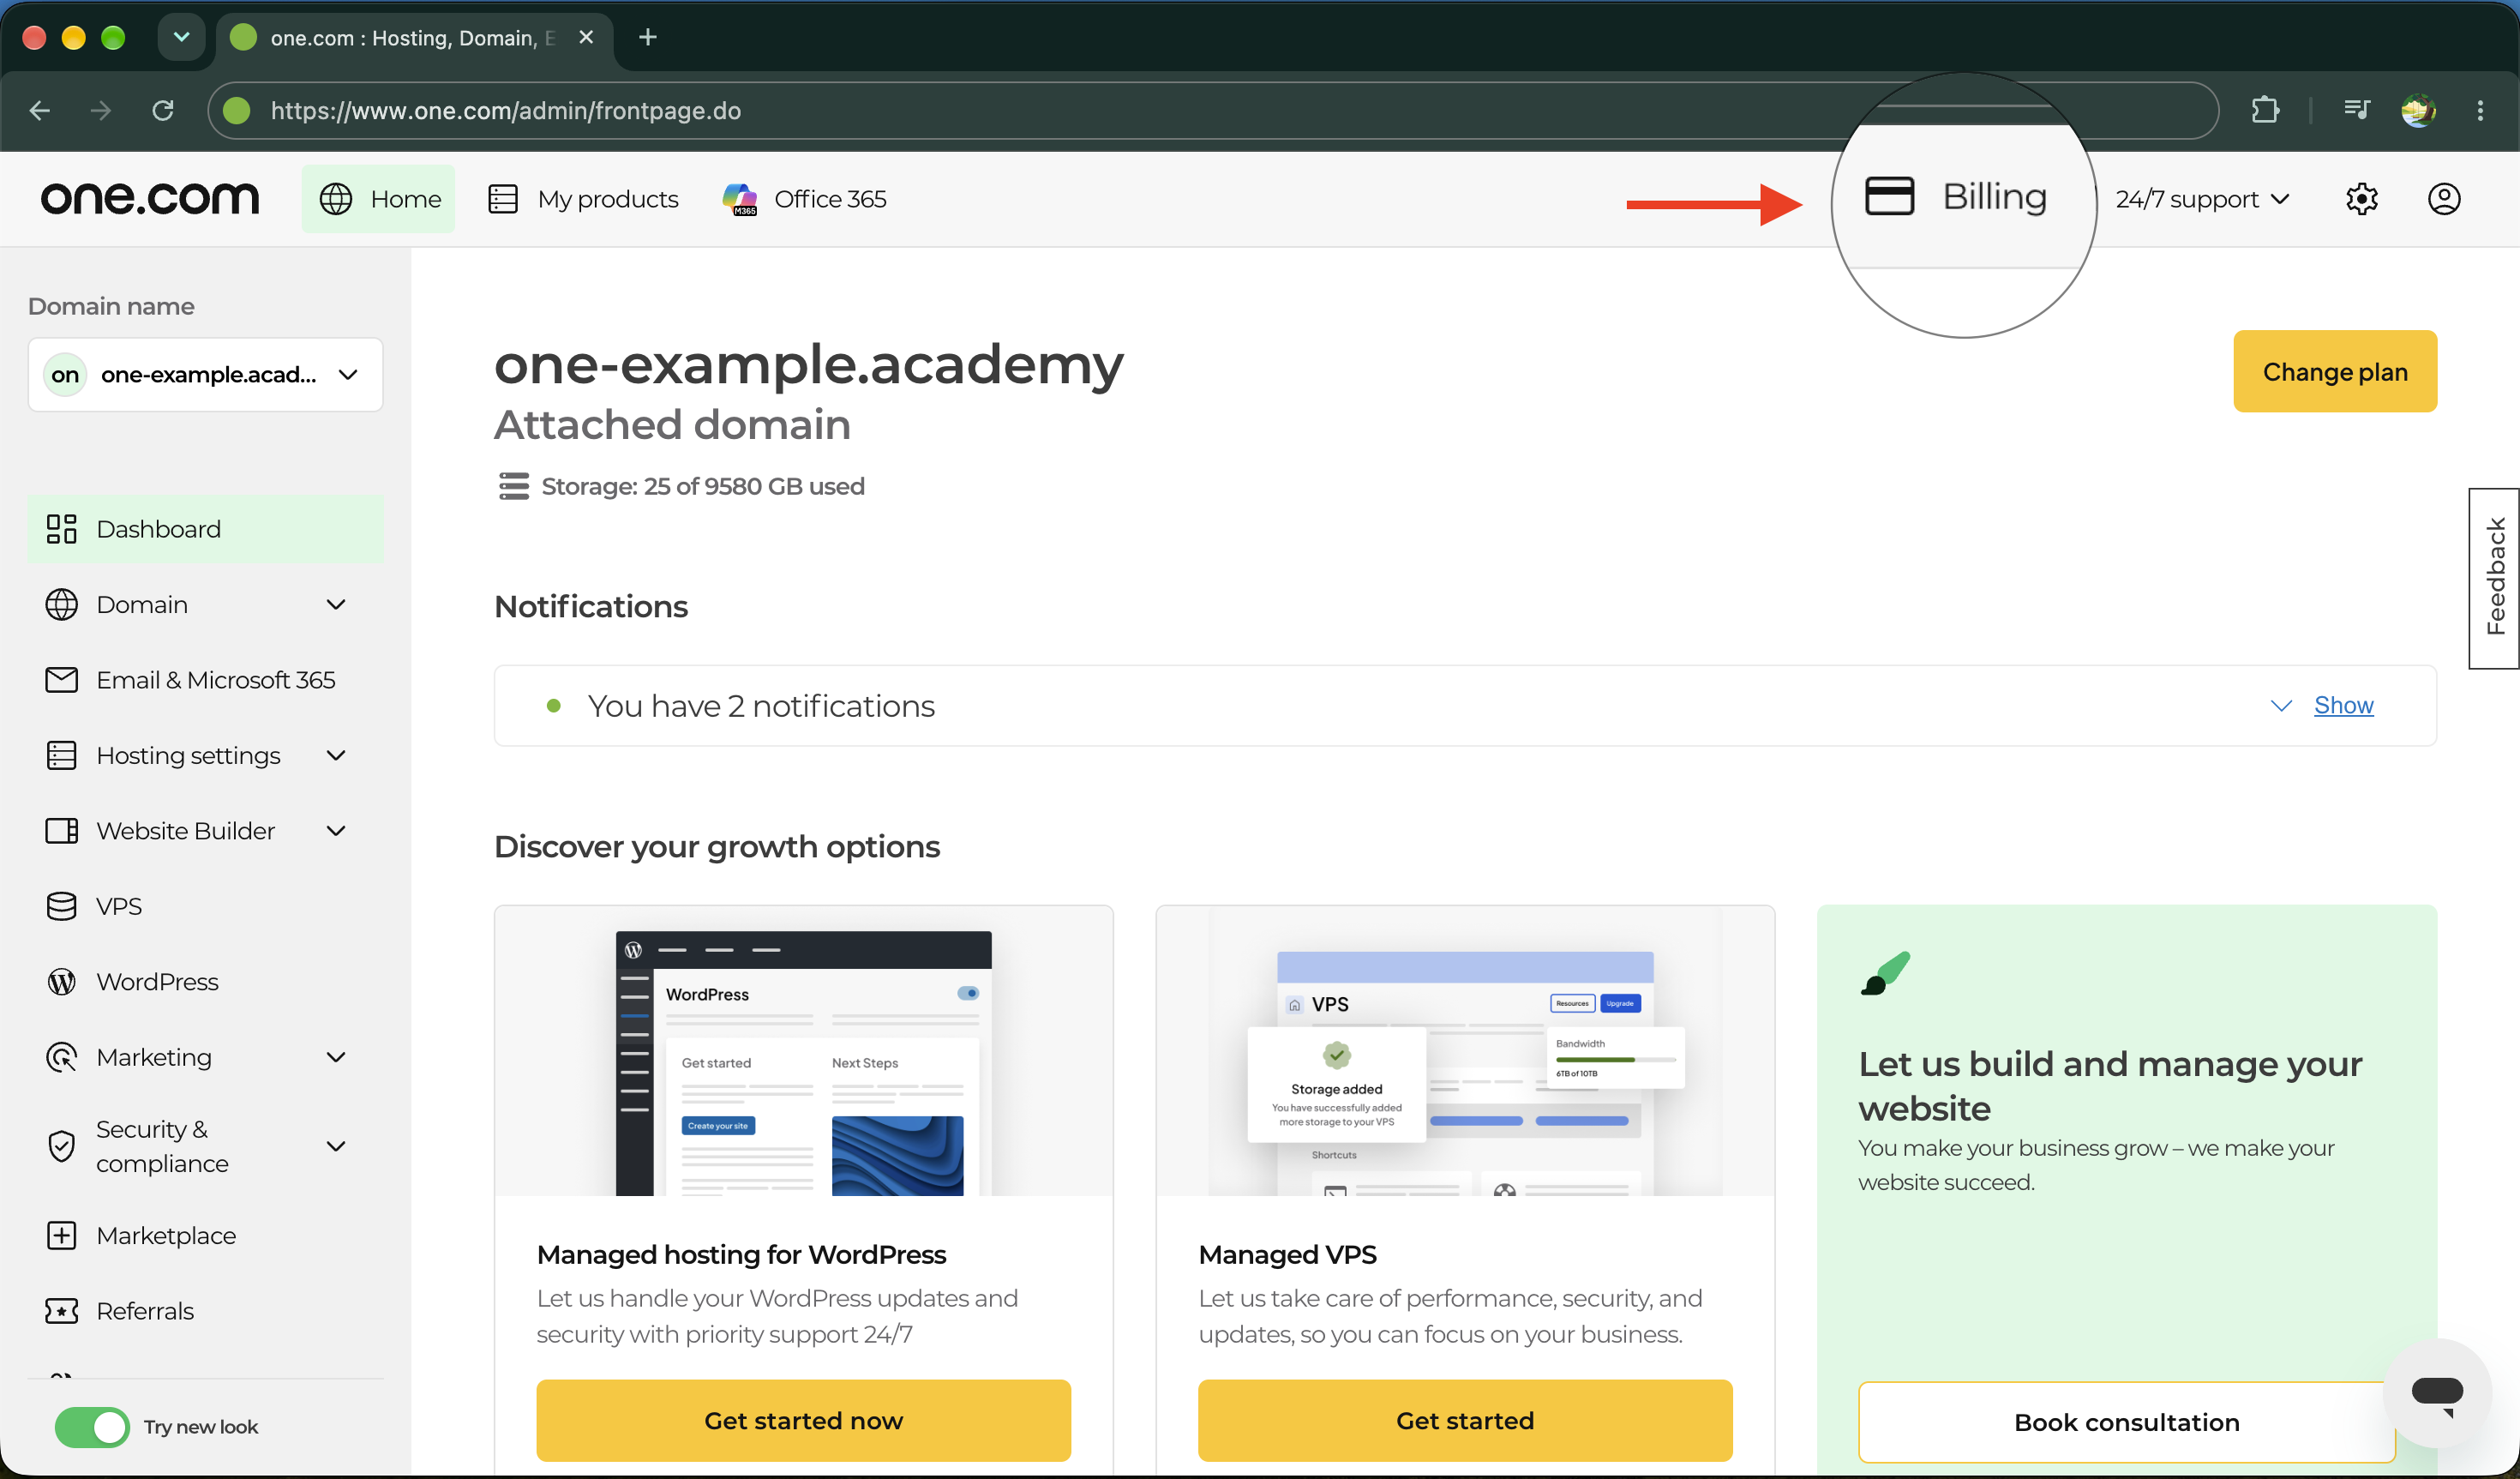This screenshot has width=2520, height=1479.
Task: Click the Hosting settings server icon
Action: tap(62, 755)
